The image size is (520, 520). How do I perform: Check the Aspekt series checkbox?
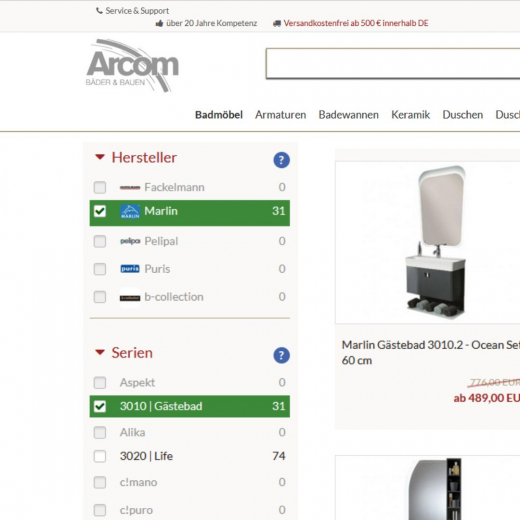point(100,383)
